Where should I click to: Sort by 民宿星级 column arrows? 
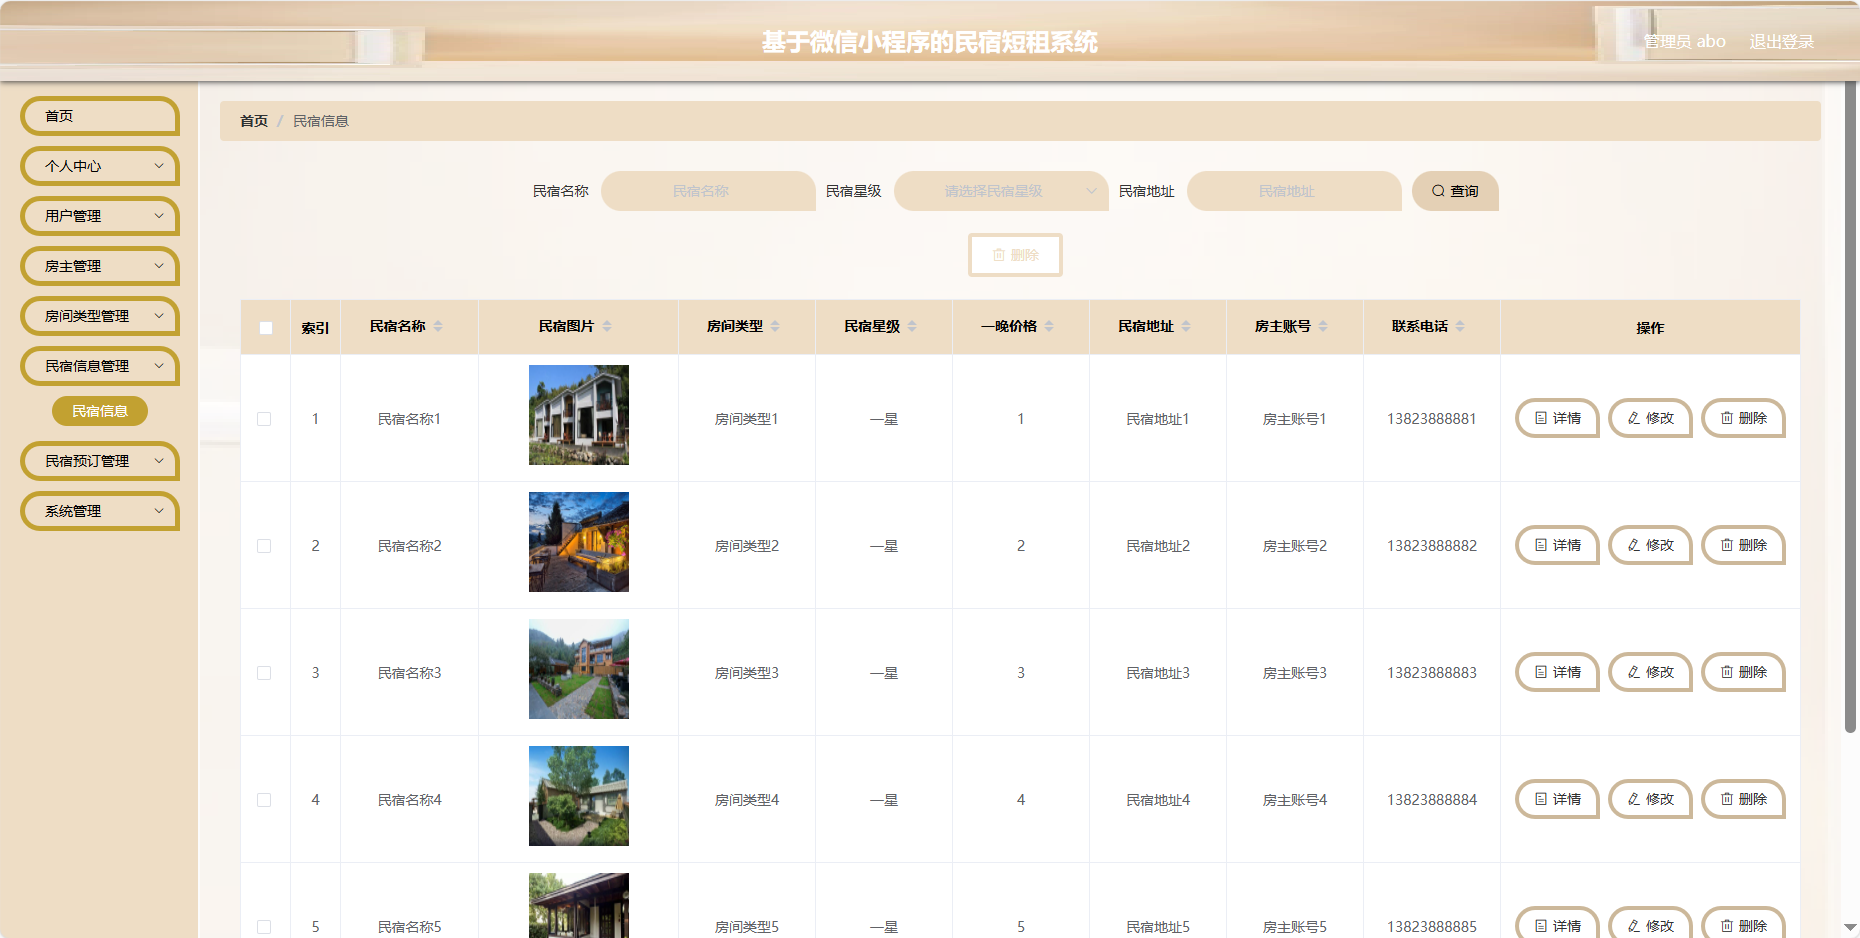912,326
